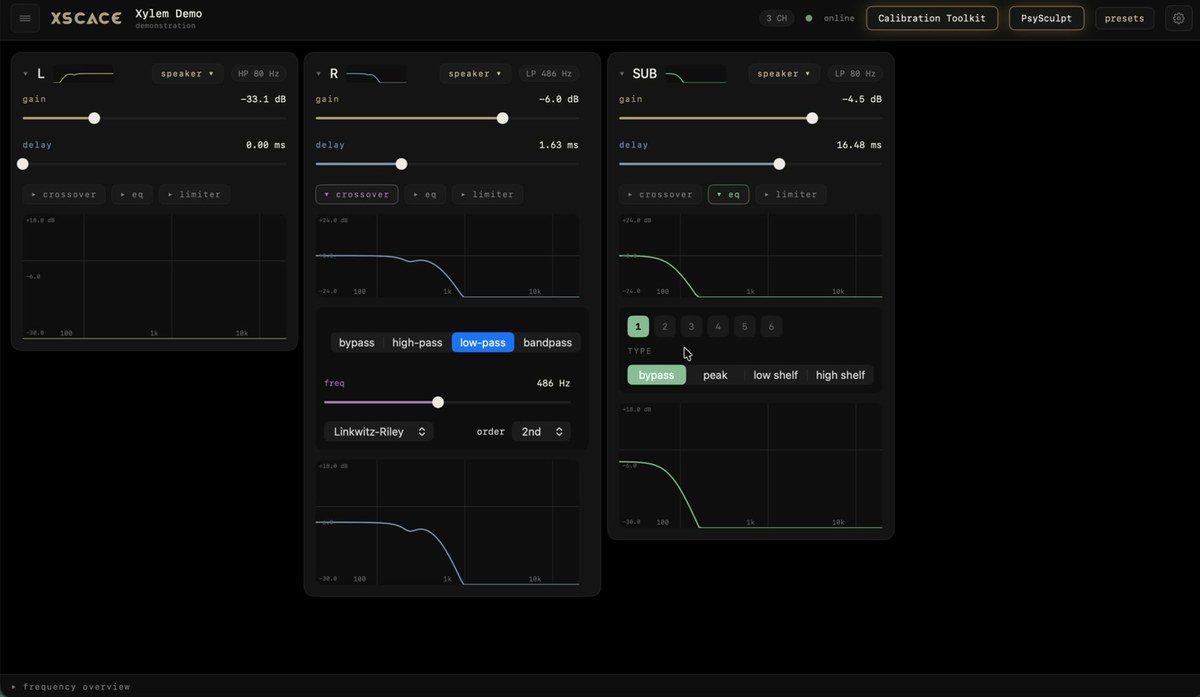The height and width of the screenshot is (697, 1200).
Task: Collapse the L channel triangle
Action: pos(26,74)
